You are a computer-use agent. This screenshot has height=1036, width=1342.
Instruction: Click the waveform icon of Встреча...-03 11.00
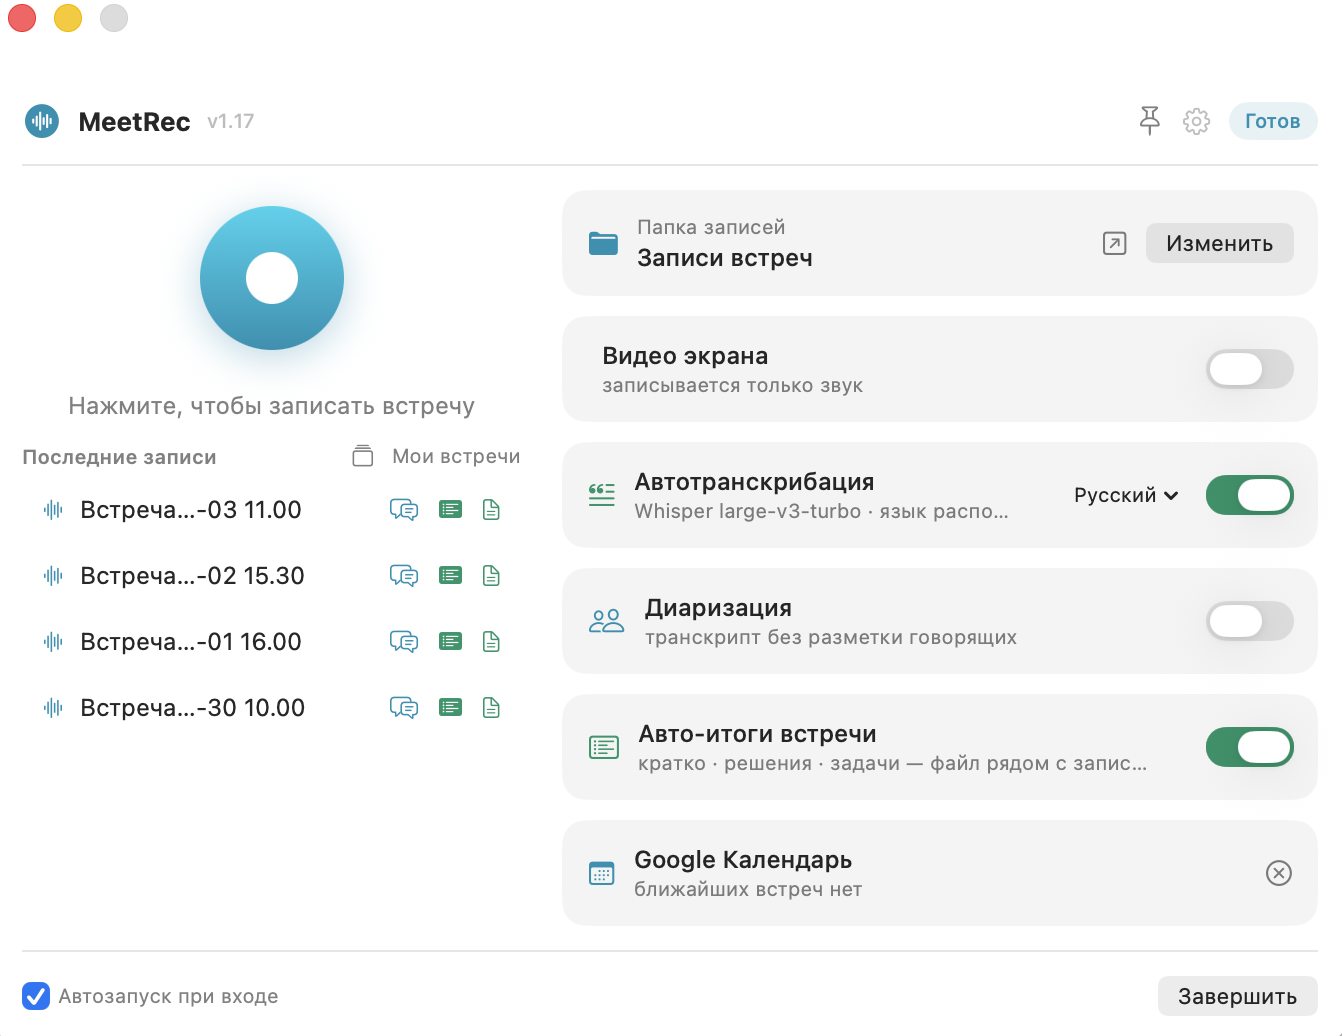53,510
